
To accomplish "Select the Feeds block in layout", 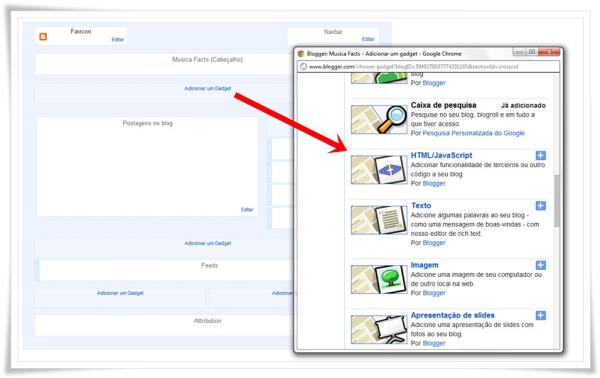I will [167, 270].
